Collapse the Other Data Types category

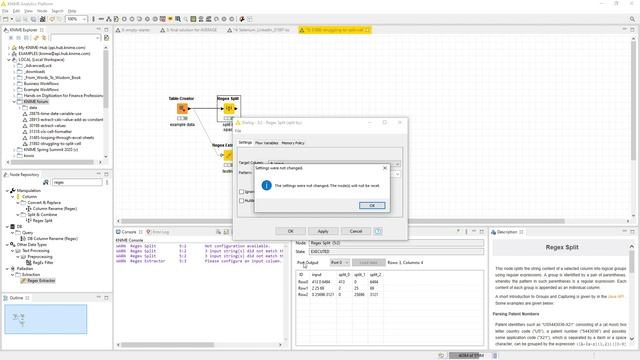coord(7,244)
